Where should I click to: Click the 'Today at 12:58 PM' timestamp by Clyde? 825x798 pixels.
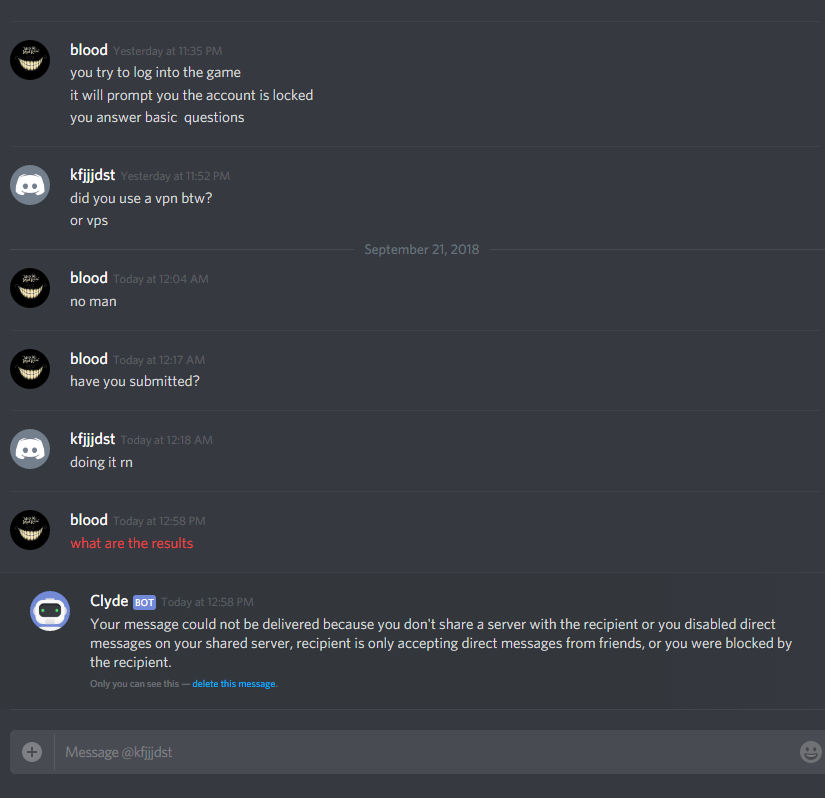point(207,602)
